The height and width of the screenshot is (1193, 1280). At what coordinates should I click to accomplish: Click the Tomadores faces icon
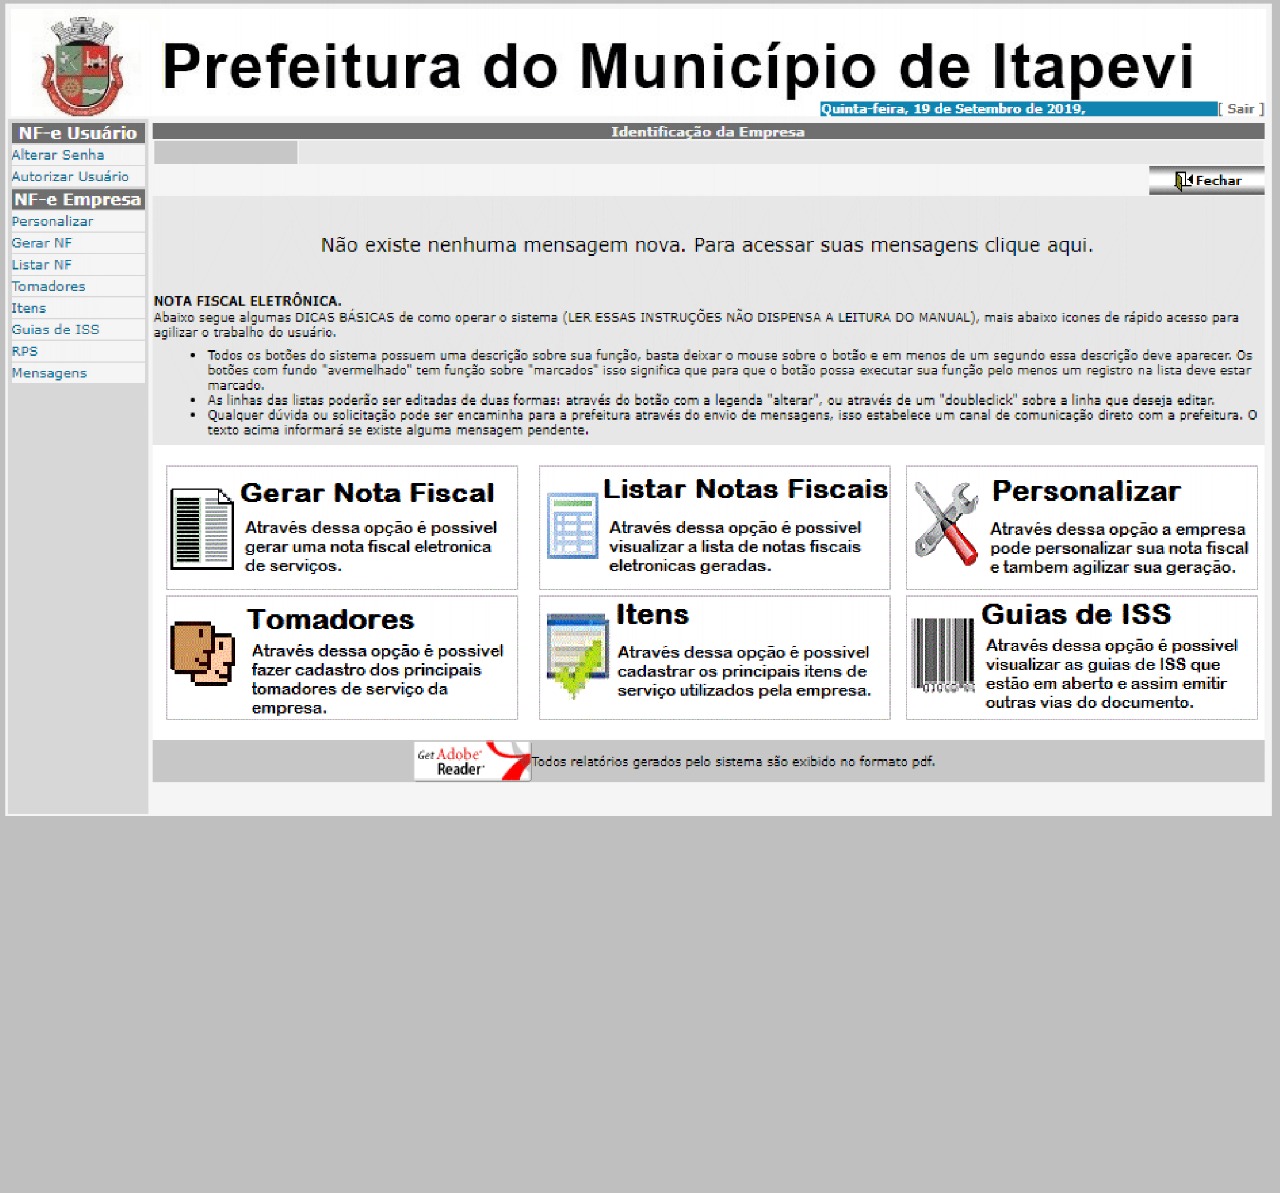click(x=203, y=653)
